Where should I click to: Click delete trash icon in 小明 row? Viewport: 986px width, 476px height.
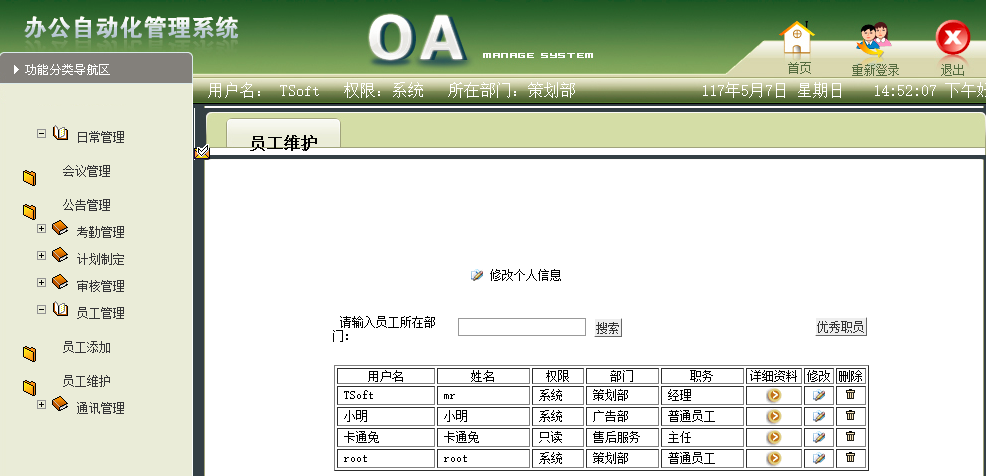[850, 415]
